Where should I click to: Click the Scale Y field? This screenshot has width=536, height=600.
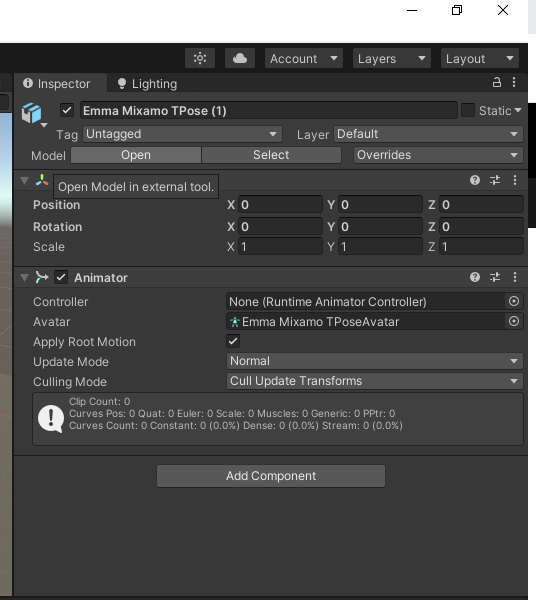tap(380, 247)
